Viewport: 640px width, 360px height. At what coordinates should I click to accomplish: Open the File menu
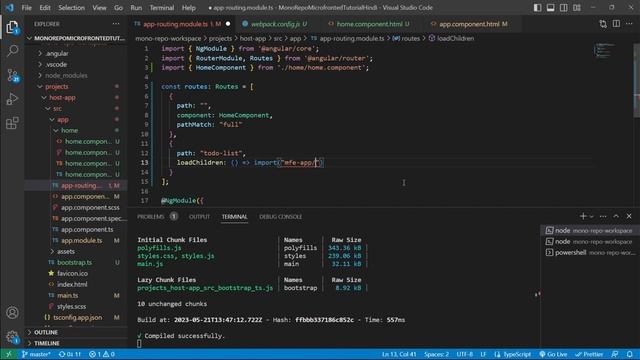click(x=27, y=7)
